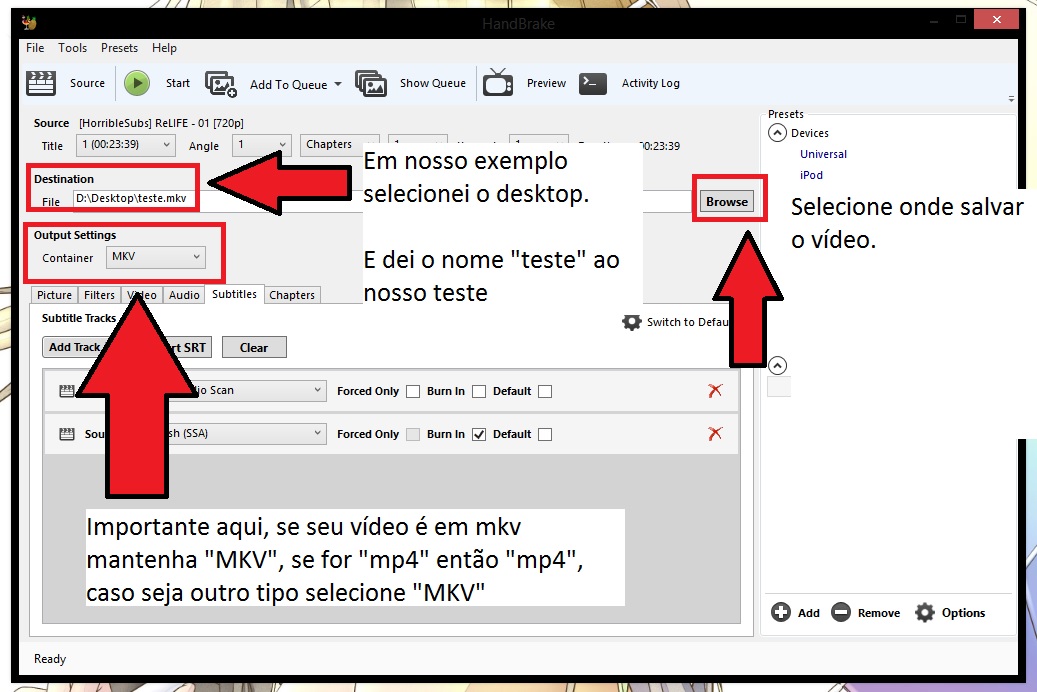Click the Add To Queue picture icon
Screen dimensions: 1037x692
(220, 84)
